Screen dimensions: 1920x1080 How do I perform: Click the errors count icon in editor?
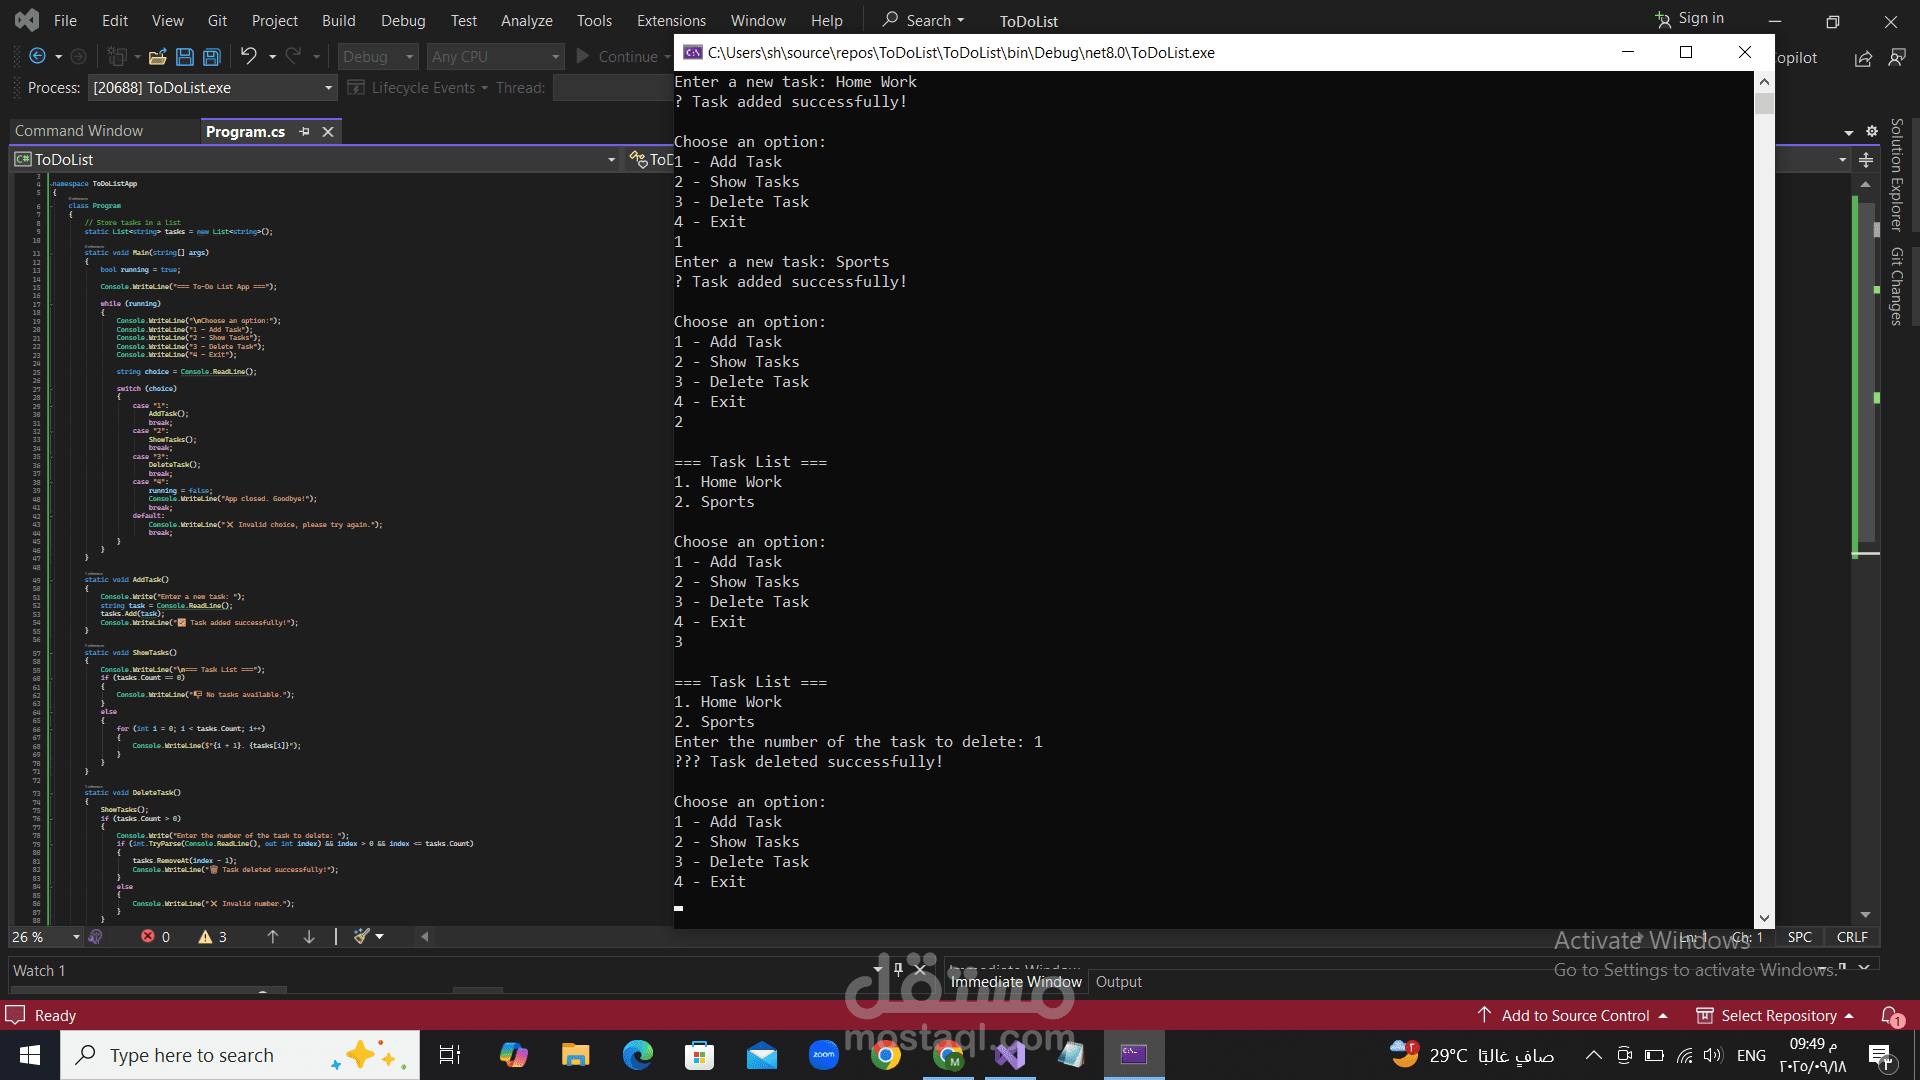[x=148, y=937]
